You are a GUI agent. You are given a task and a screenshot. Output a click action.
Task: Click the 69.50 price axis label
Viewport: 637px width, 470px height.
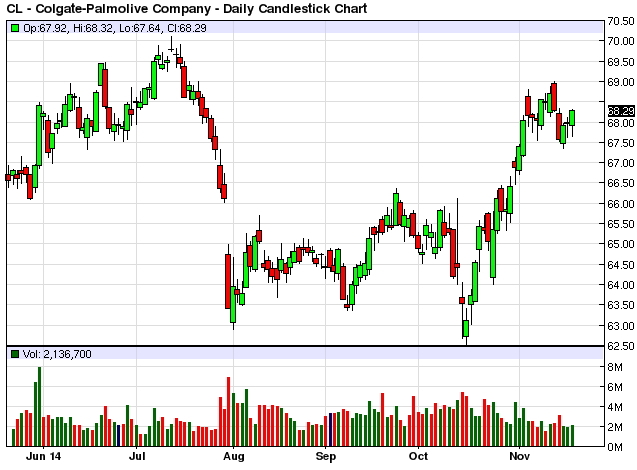620,62
